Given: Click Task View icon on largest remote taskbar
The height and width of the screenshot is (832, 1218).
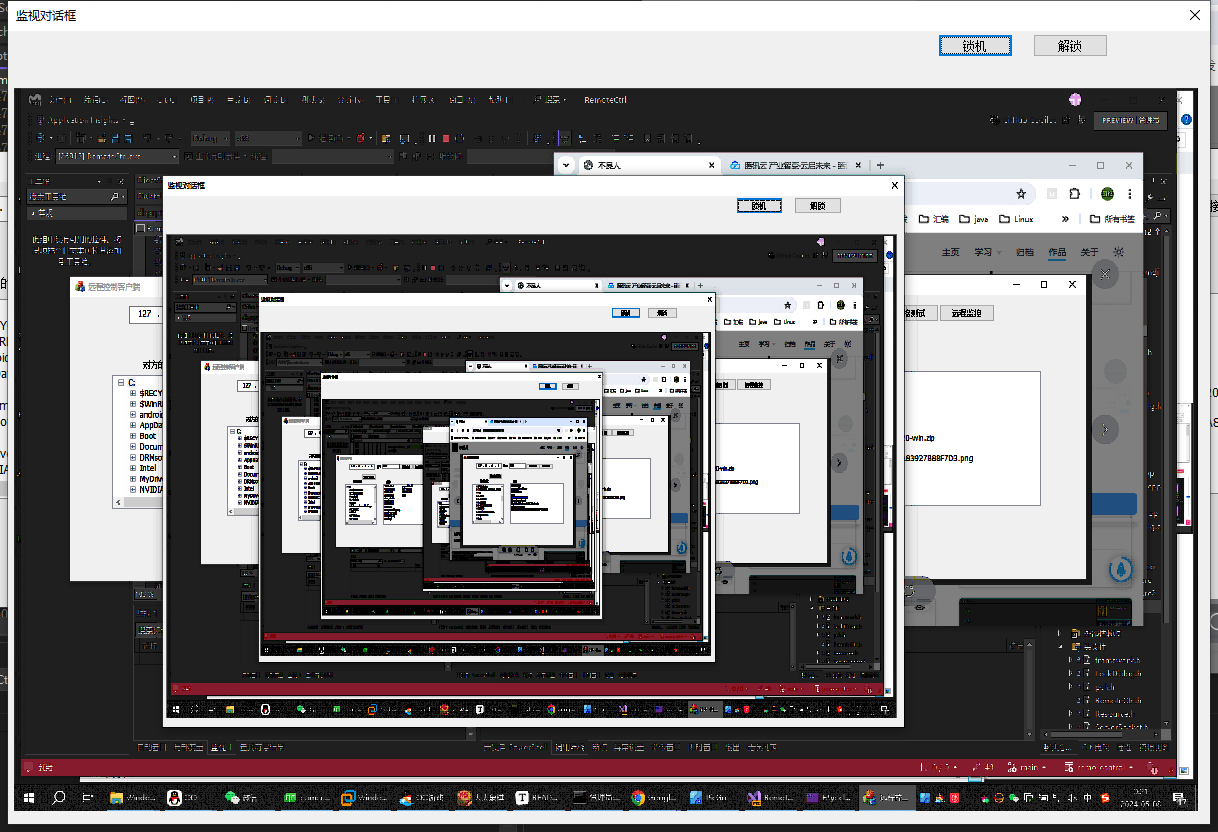Looking at the screenshot, I should (x=87, y=798).
